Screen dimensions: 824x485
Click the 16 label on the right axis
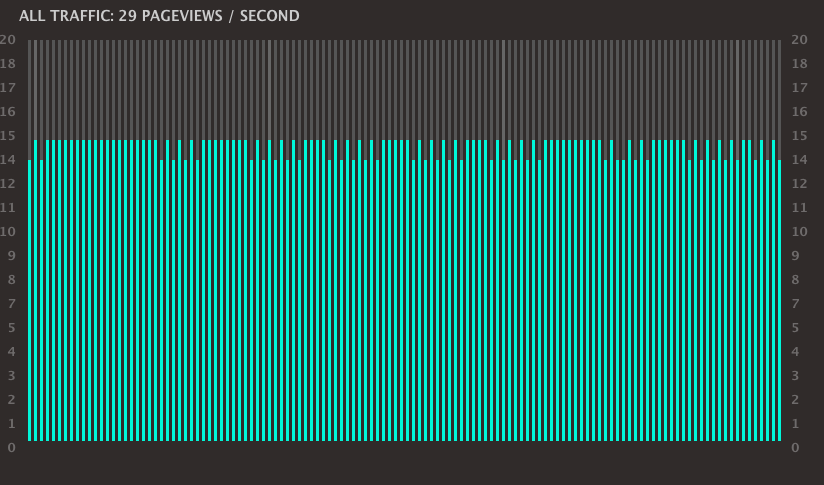799,112
